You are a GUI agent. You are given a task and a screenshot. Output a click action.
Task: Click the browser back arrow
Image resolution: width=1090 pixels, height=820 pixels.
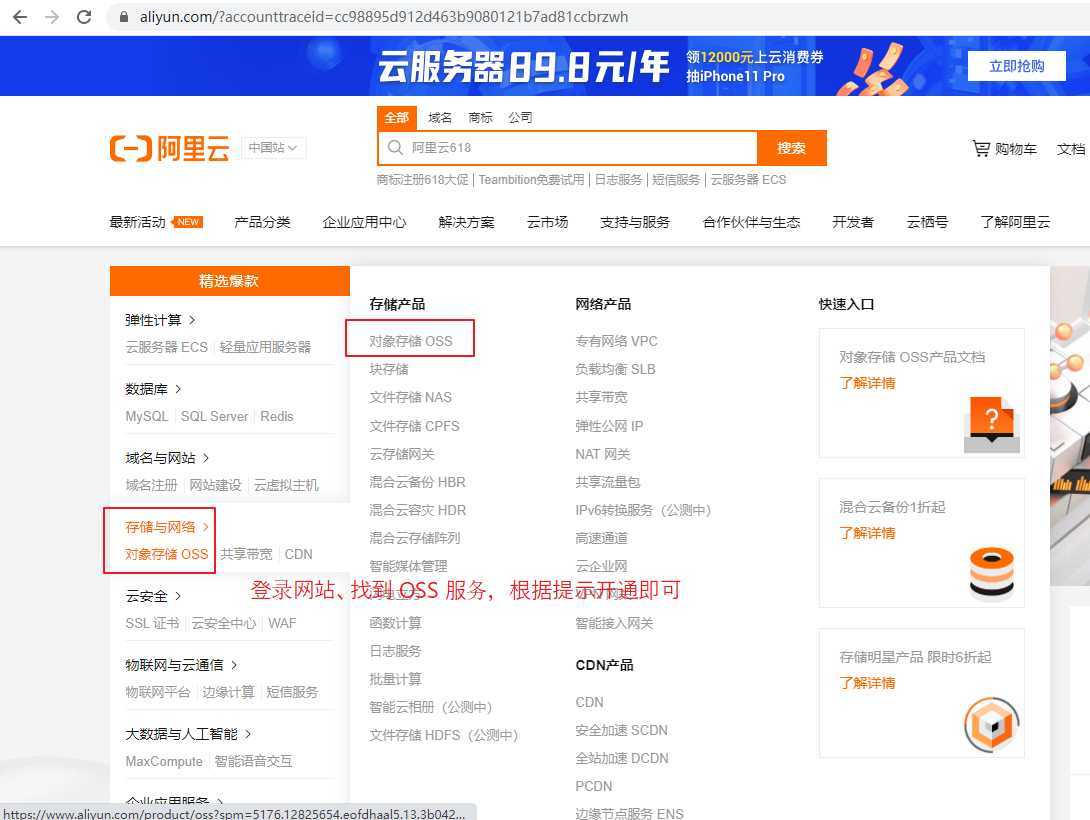click(x=20, y=17)
